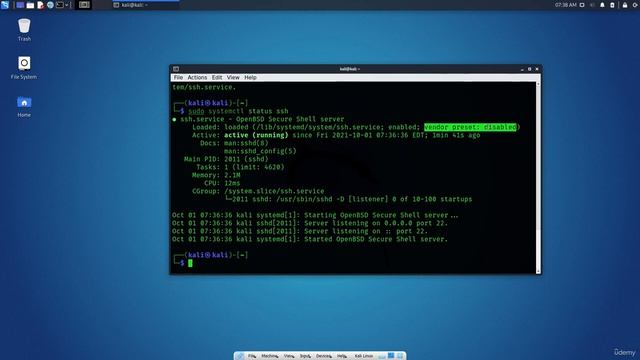
Task: Click 'man:sshd_config(5)' docs text
Action: coord(260,151)
